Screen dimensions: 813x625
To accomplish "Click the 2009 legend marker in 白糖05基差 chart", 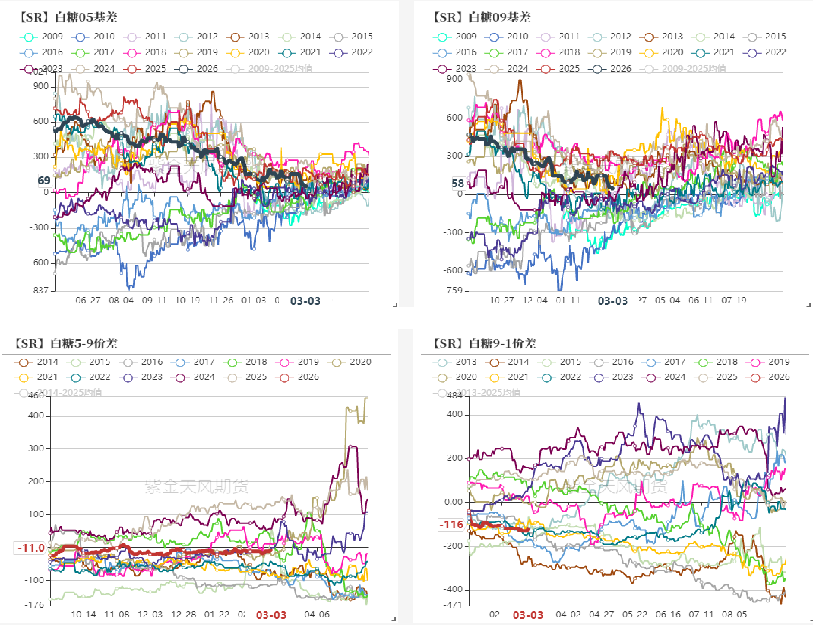I will (30, 35).
